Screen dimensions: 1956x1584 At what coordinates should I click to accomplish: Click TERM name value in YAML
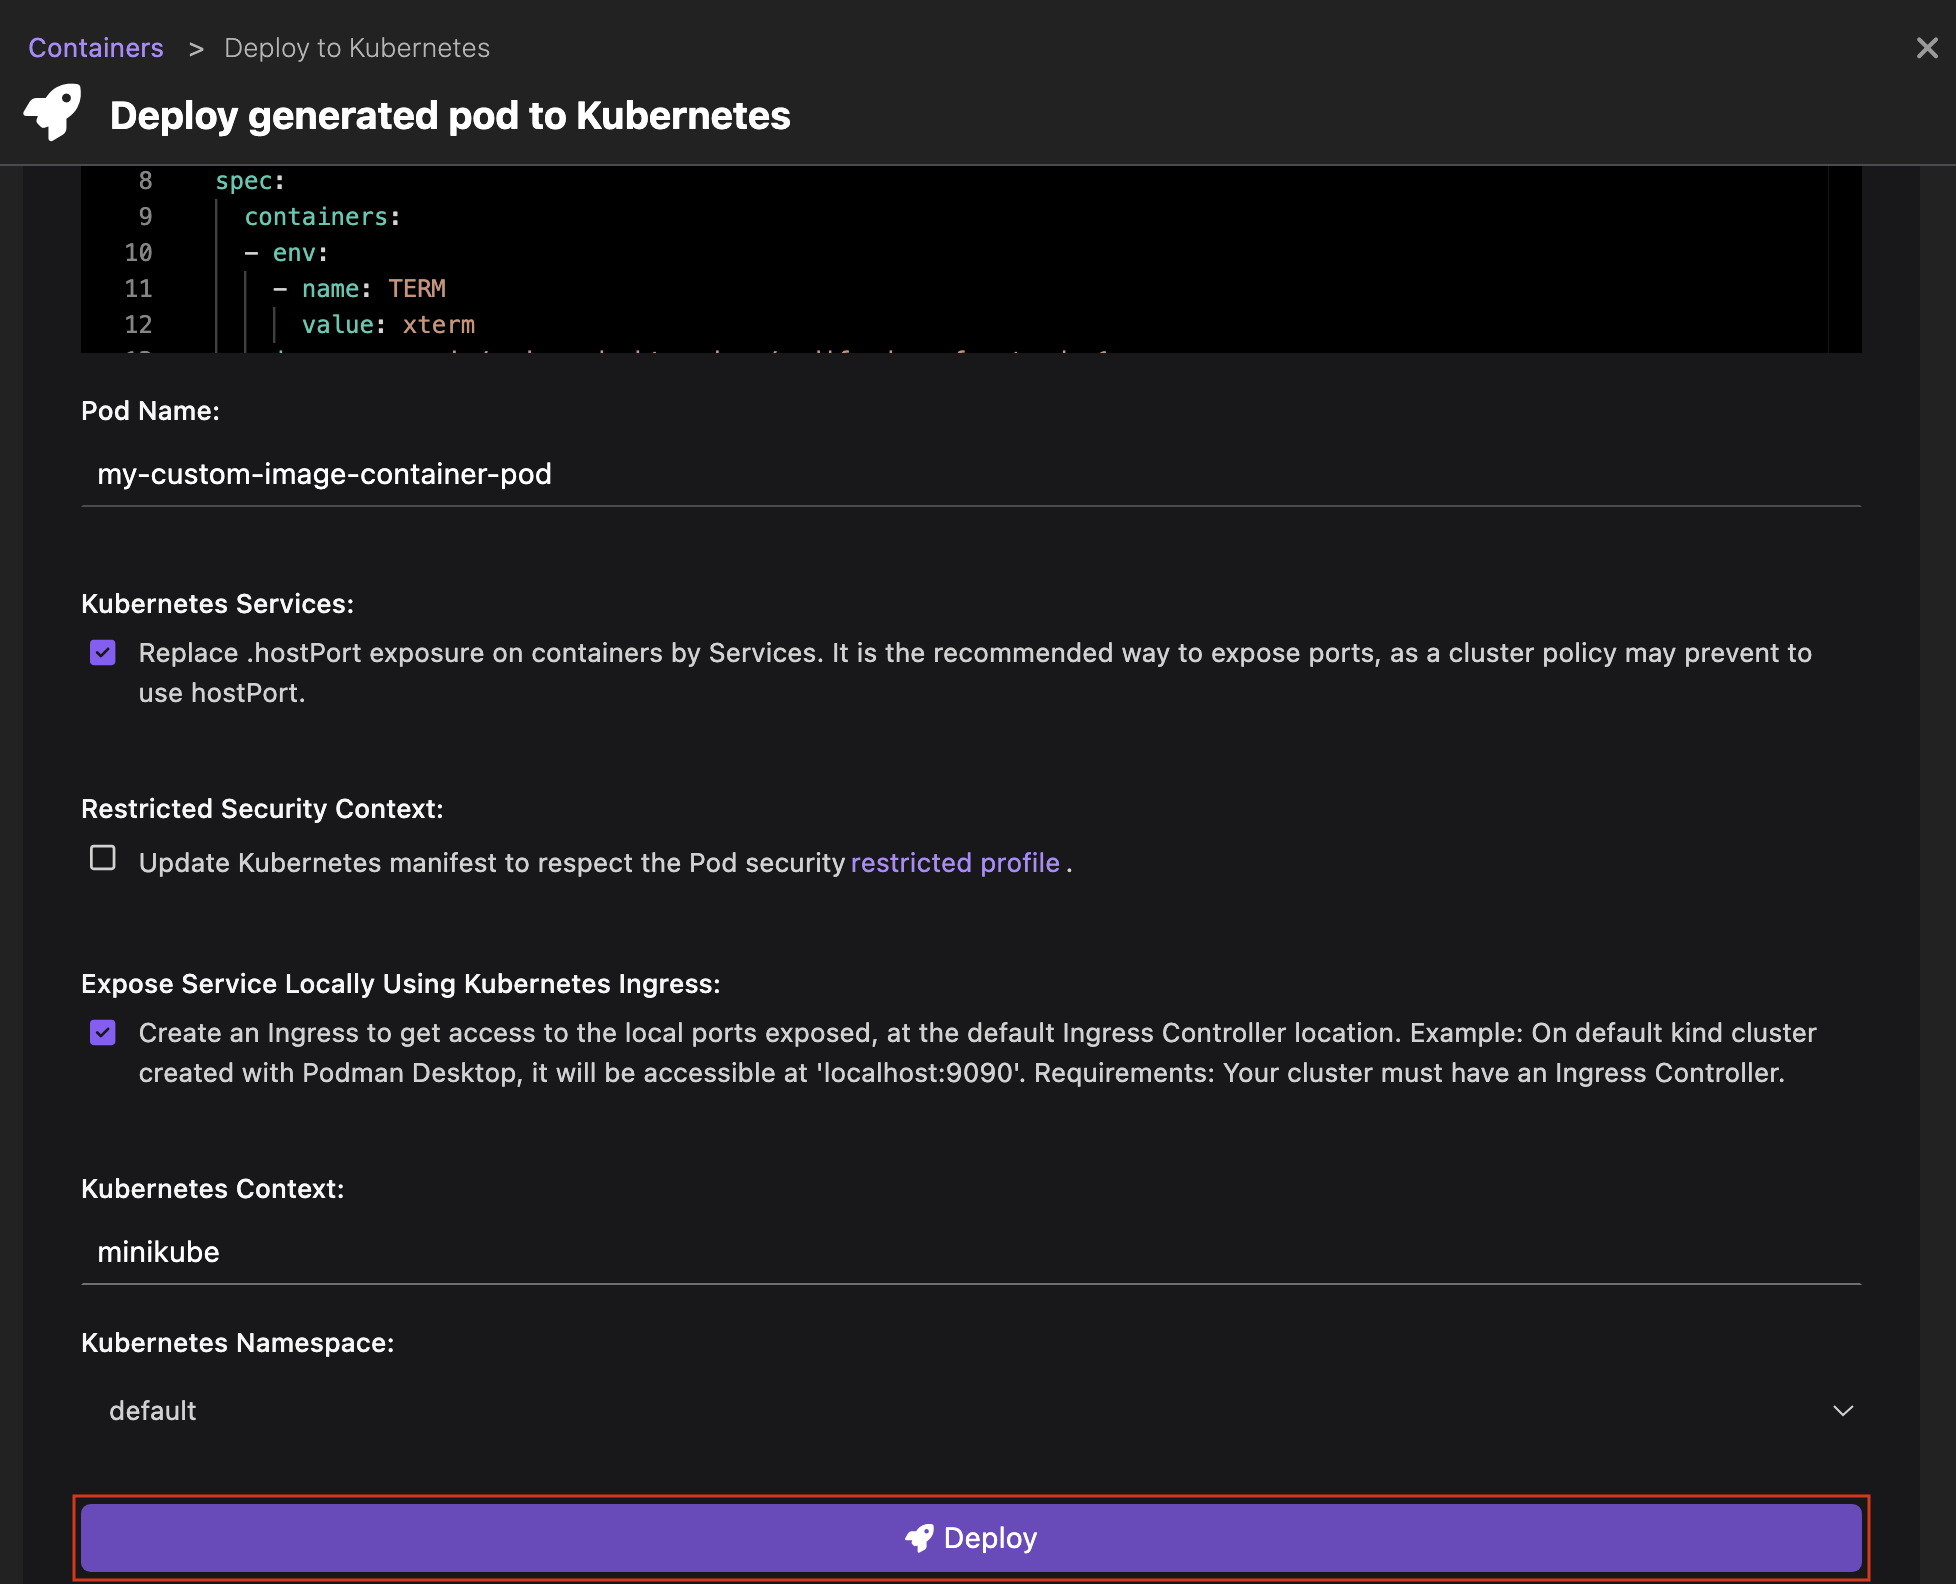coord(416,289)
